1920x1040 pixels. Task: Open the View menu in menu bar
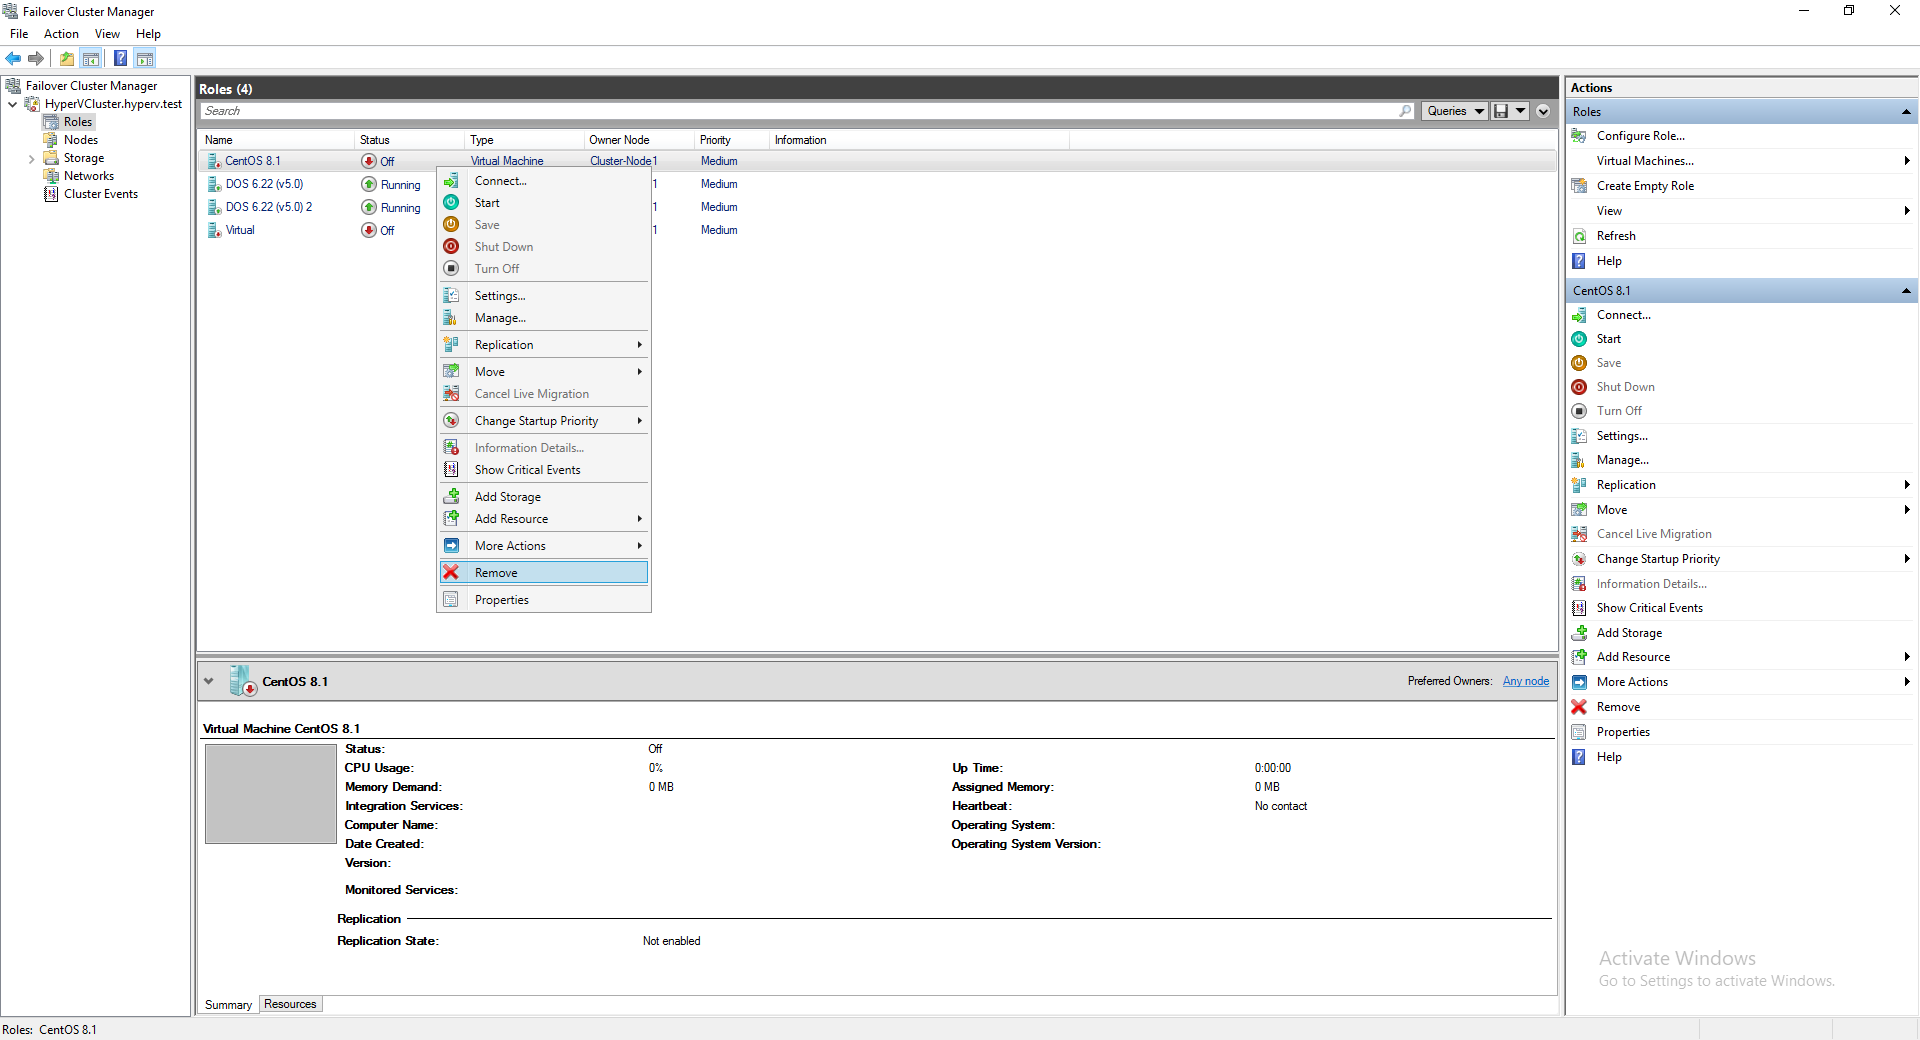click(107, 34)
